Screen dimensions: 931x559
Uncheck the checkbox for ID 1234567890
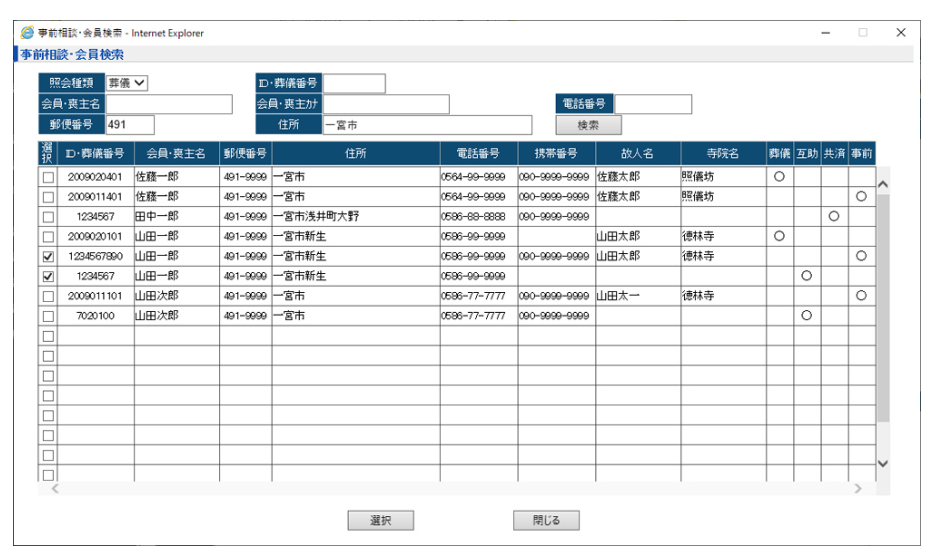[x=48, y=256]
